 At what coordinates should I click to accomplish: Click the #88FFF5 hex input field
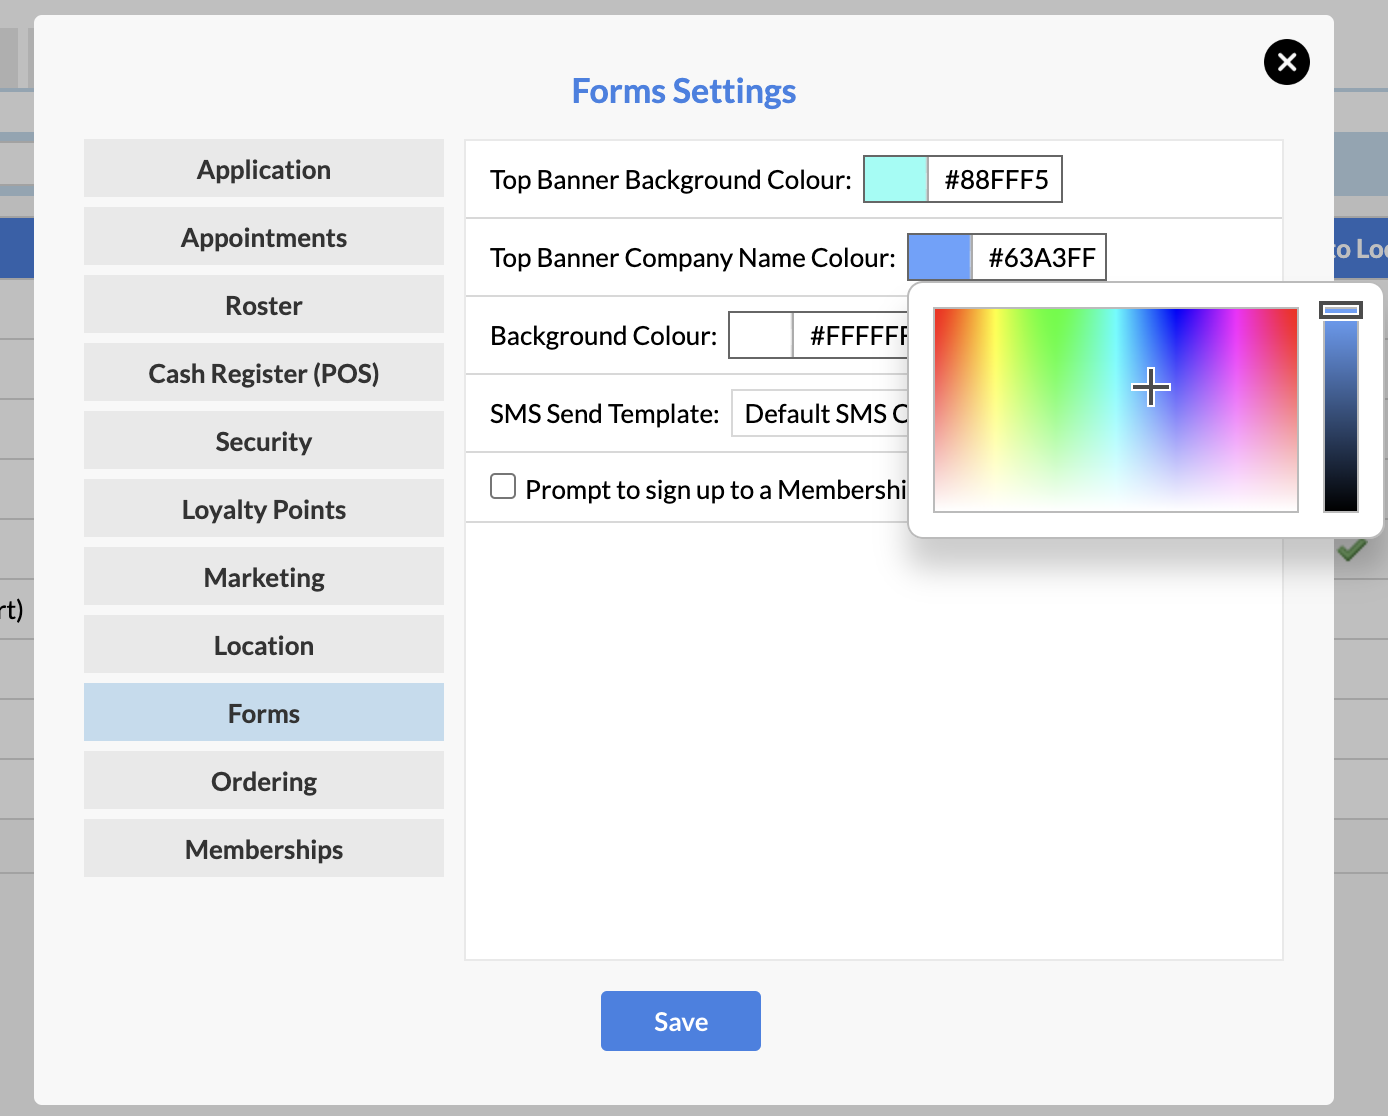click(995, 179)
